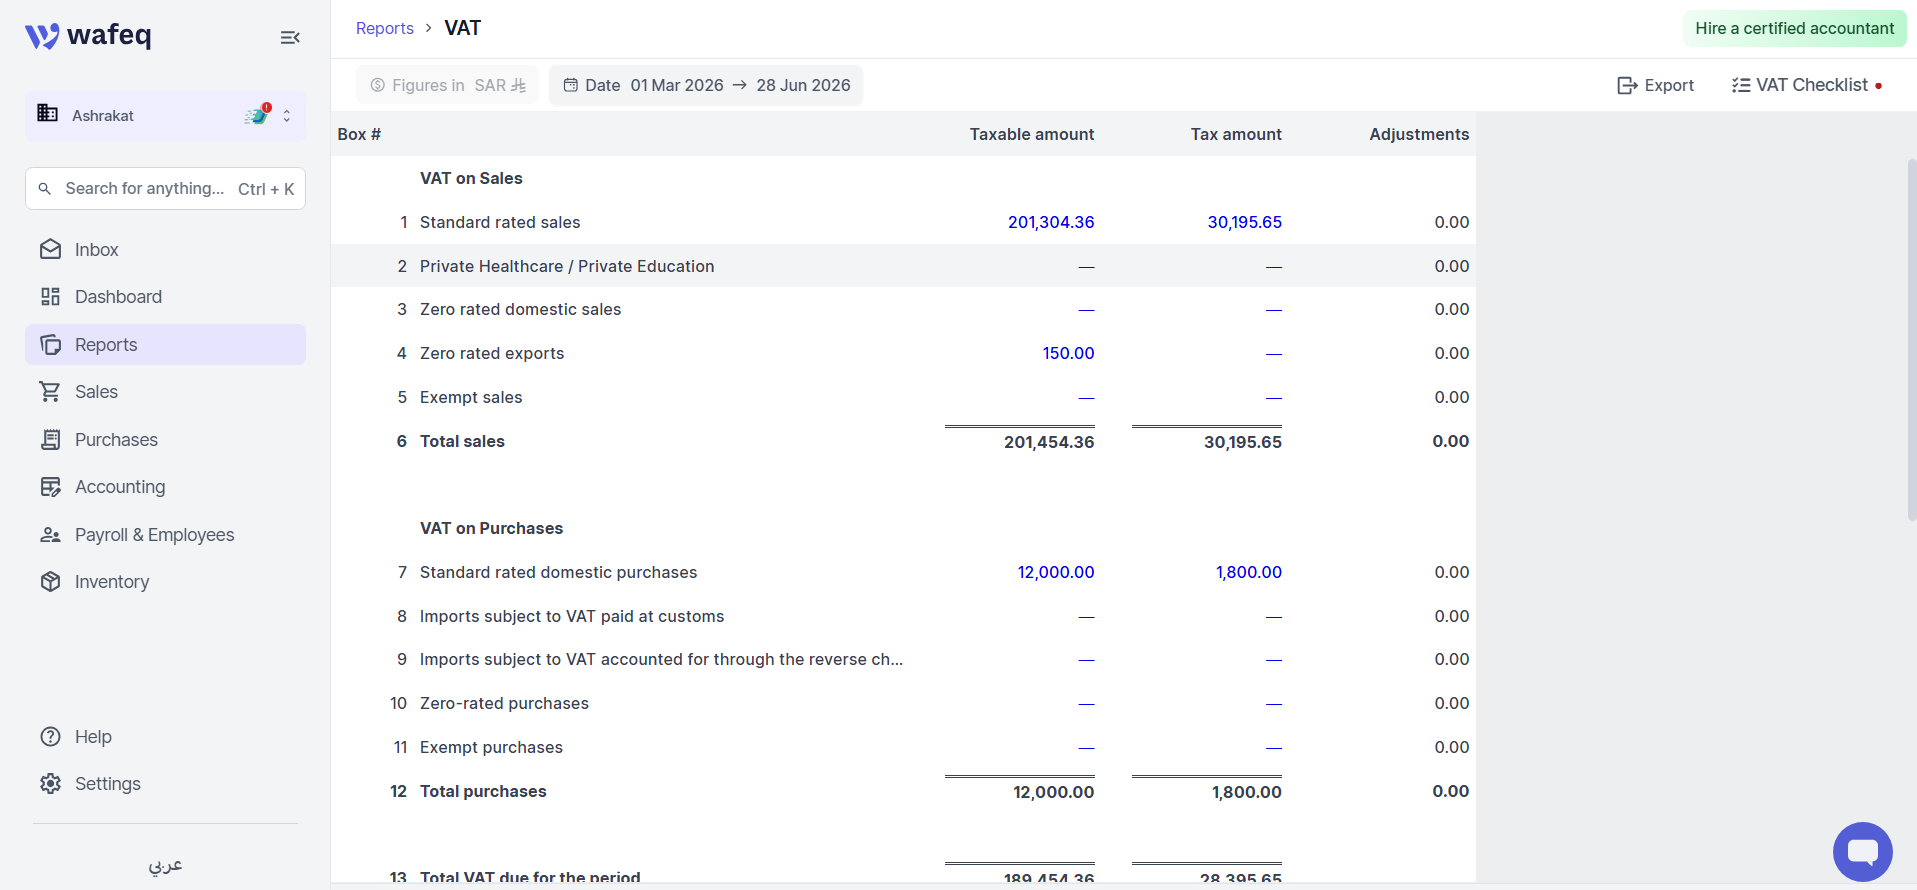1917x890 pixels.
Task: Open the Sales cart icon
Action: 51,391
